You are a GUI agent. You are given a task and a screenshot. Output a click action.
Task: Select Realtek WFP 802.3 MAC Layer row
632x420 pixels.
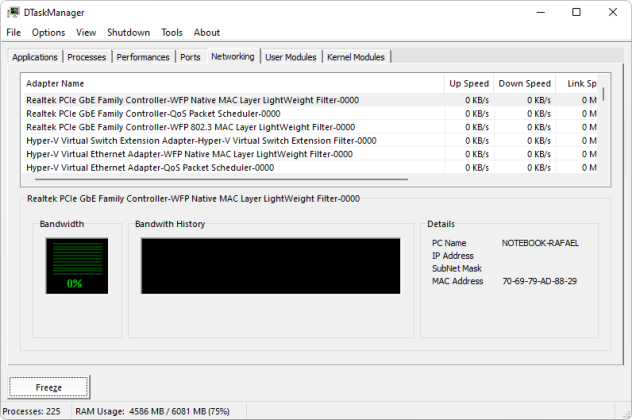pyautogui.click(x=310, y=127)
